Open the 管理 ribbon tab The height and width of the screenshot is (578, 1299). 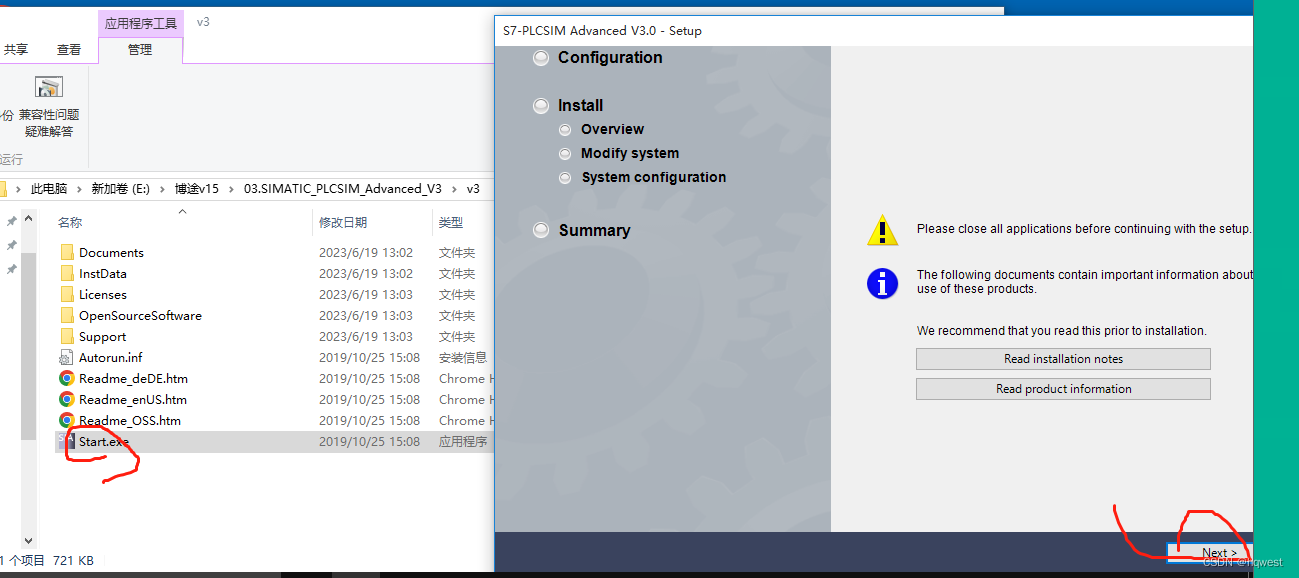[x=140, y=49]
